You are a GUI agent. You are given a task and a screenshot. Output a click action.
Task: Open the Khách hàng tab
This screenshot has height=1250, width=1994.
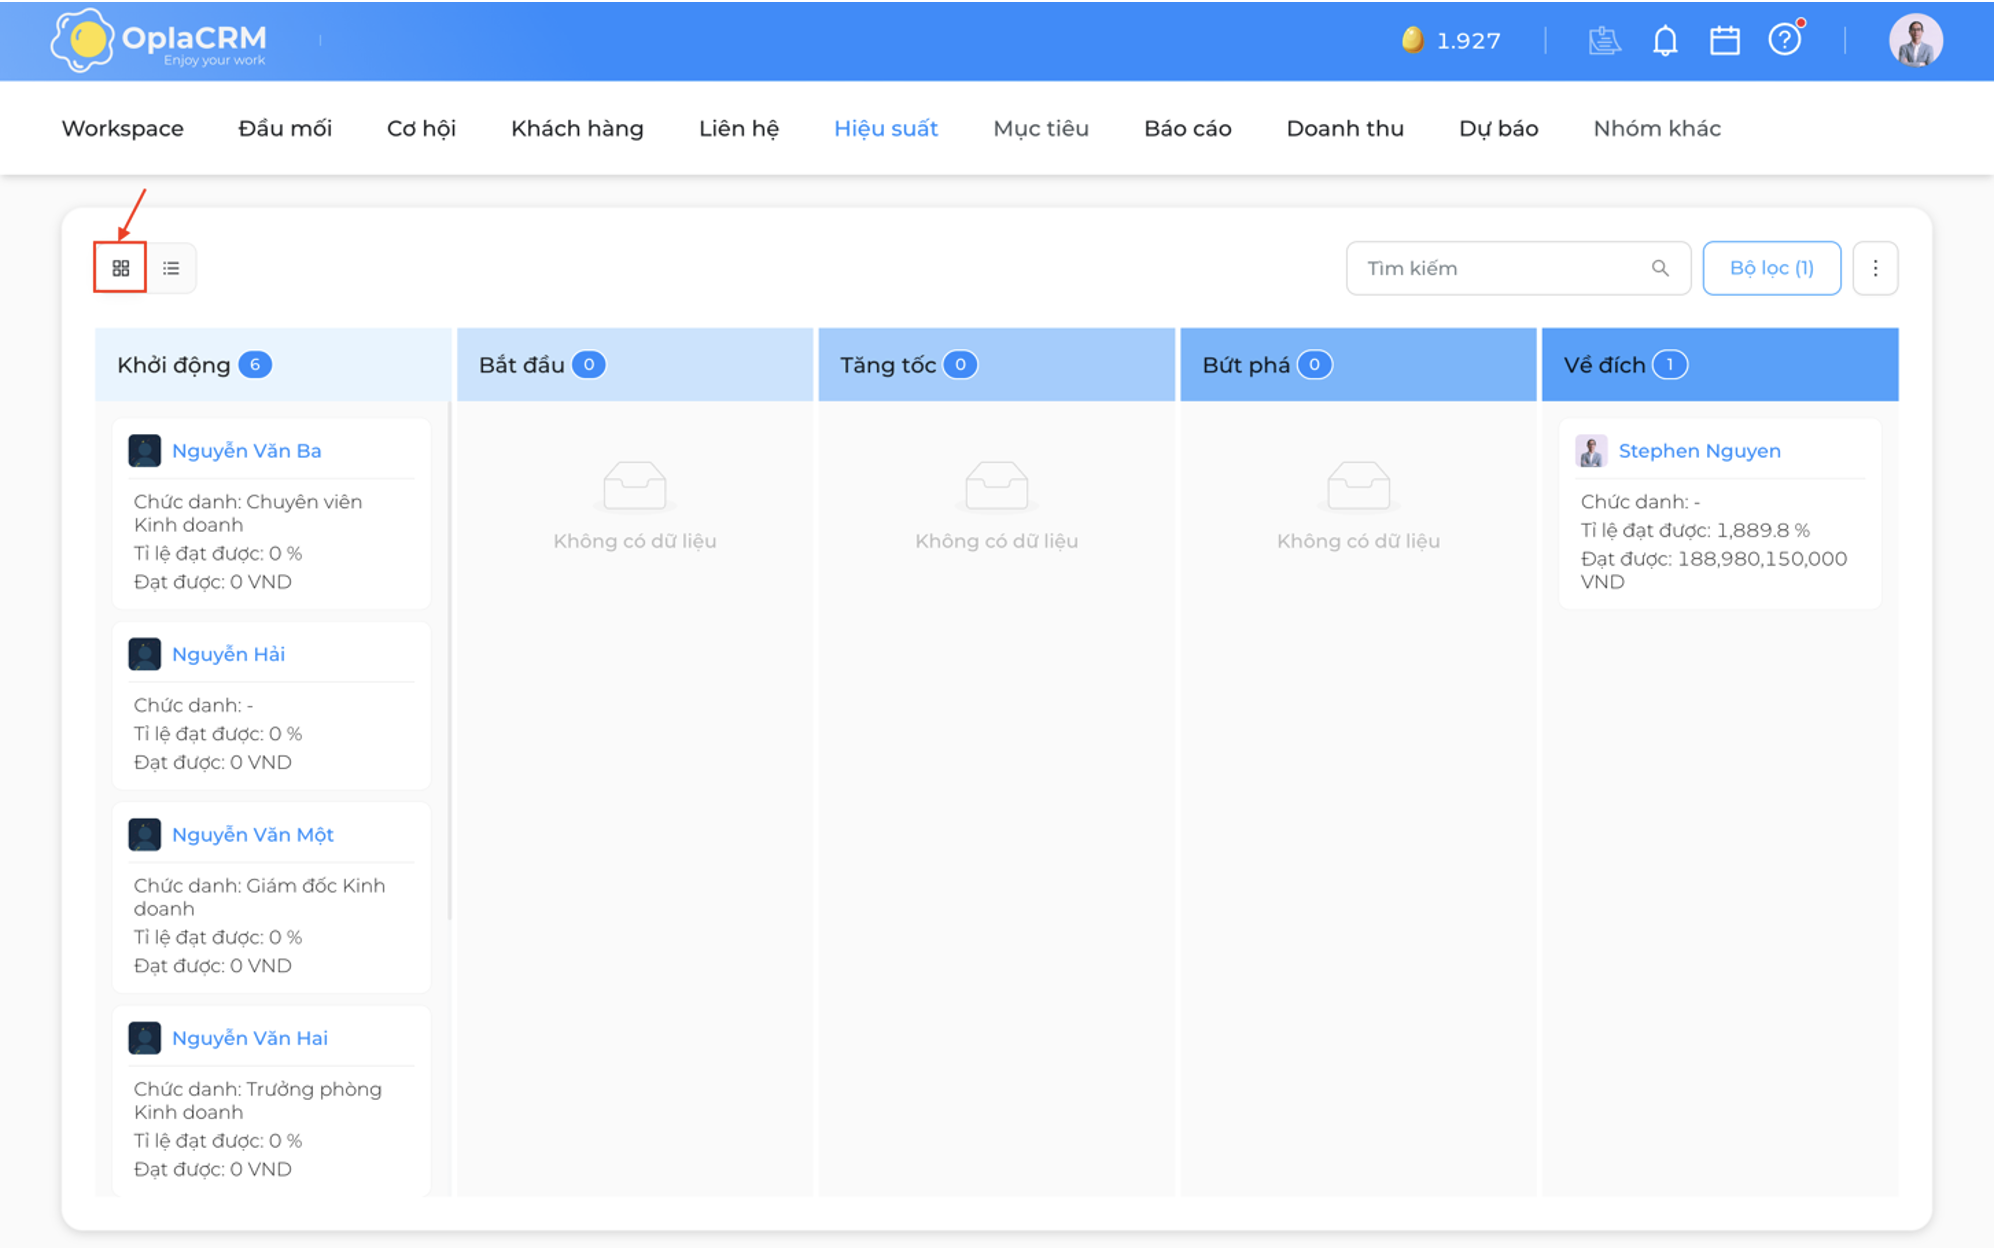(x=577, y=128)
